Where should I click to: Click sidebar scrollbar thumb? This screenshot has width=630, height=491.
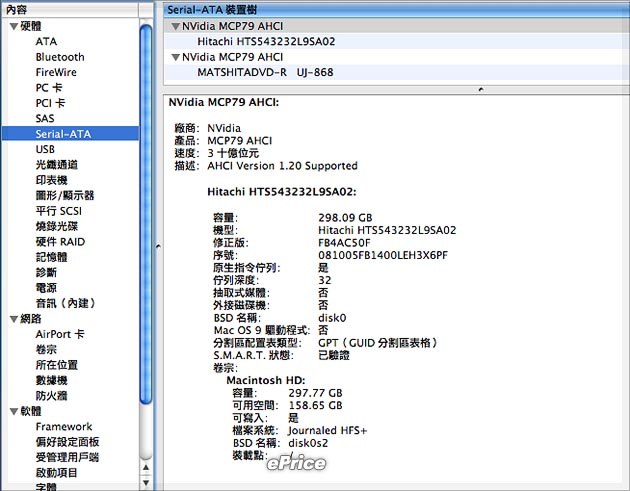(x=146, y=213)
